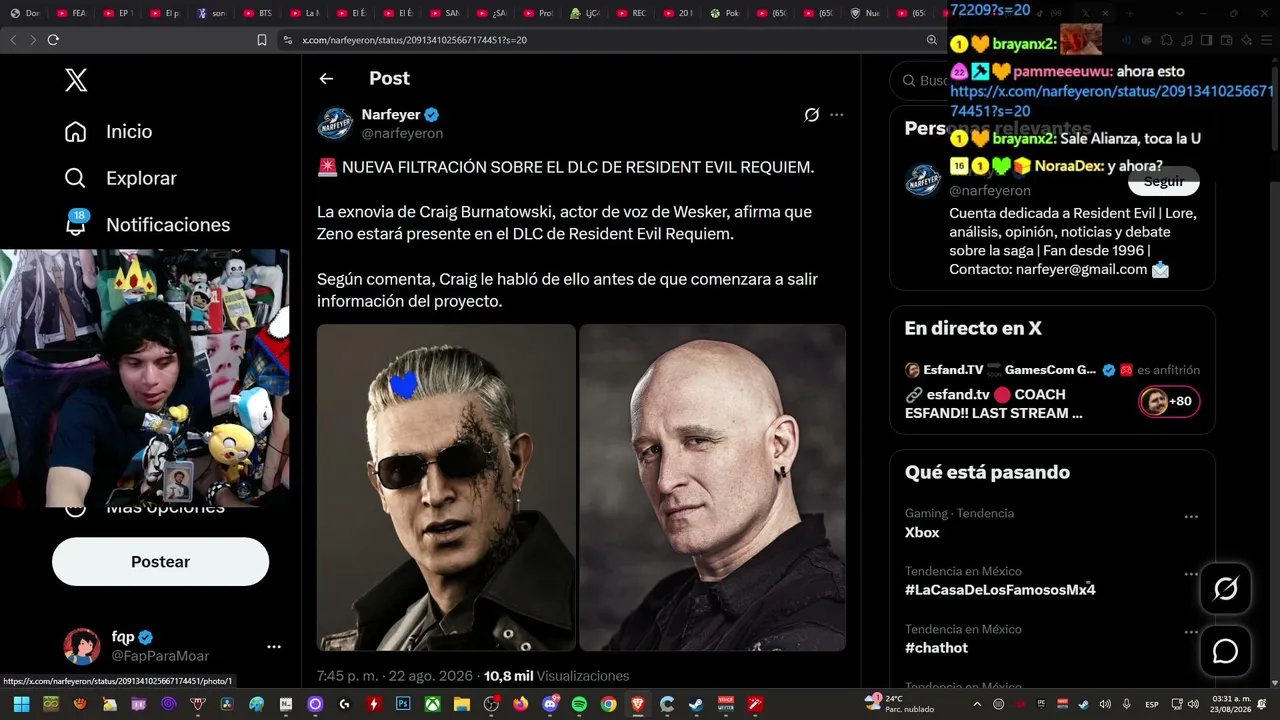This screenshot has height=720, width=1280.
Task: Open options for chathot trend
Action: click(1191, 633)
